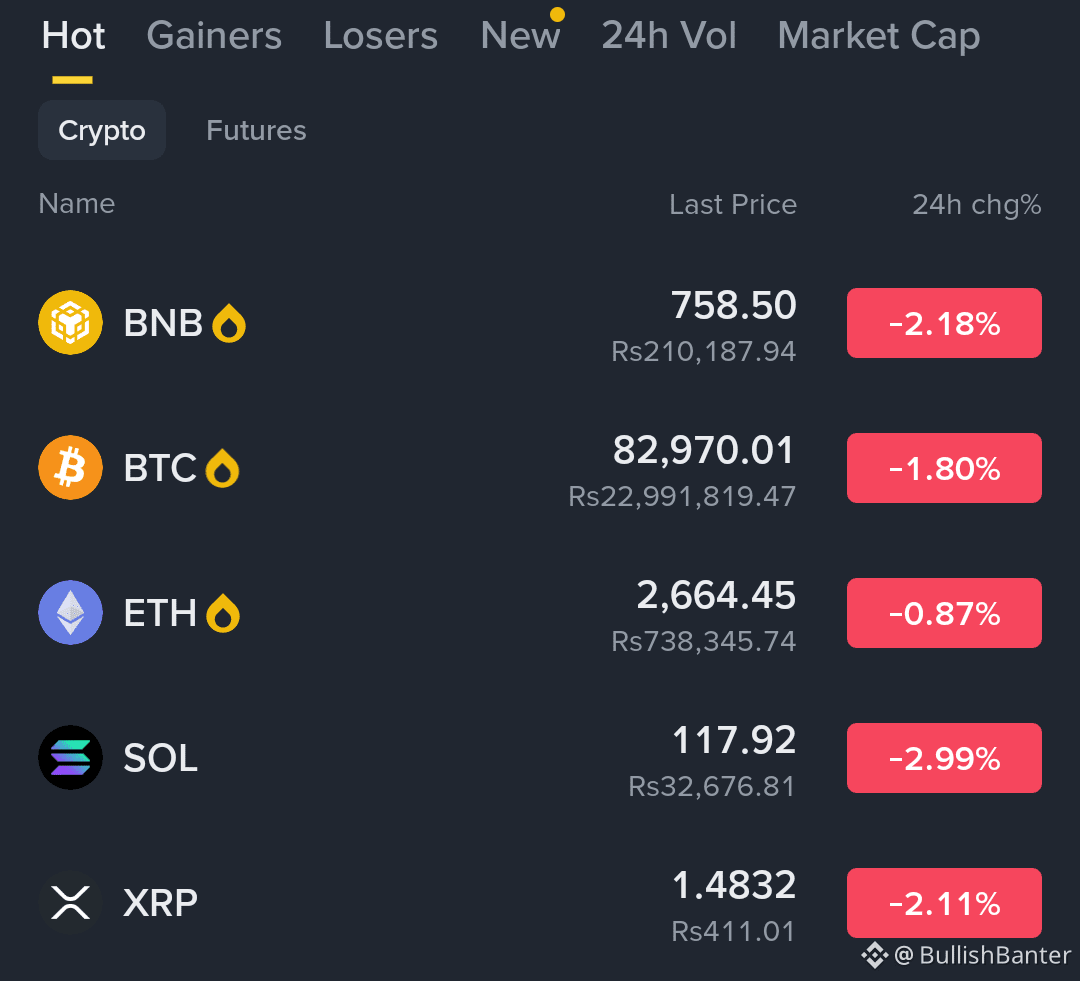Viewport: 1080px width, 981px height.
Task: Click the XRP logo icon
Action: coord(70,902)
